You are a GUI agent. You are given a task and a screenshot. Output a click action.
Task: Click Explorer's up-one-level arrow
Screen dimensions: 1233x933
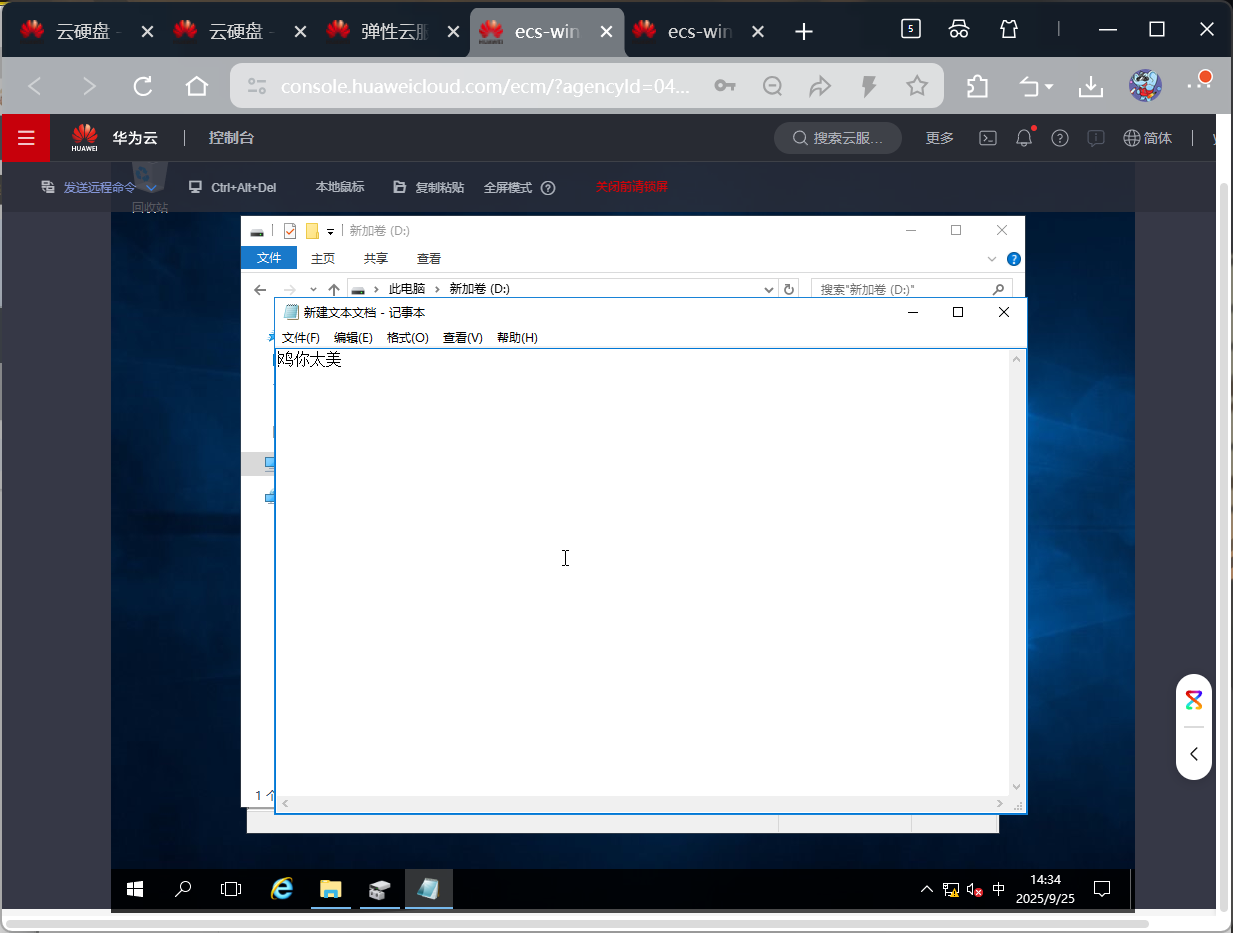pos(334,290)
